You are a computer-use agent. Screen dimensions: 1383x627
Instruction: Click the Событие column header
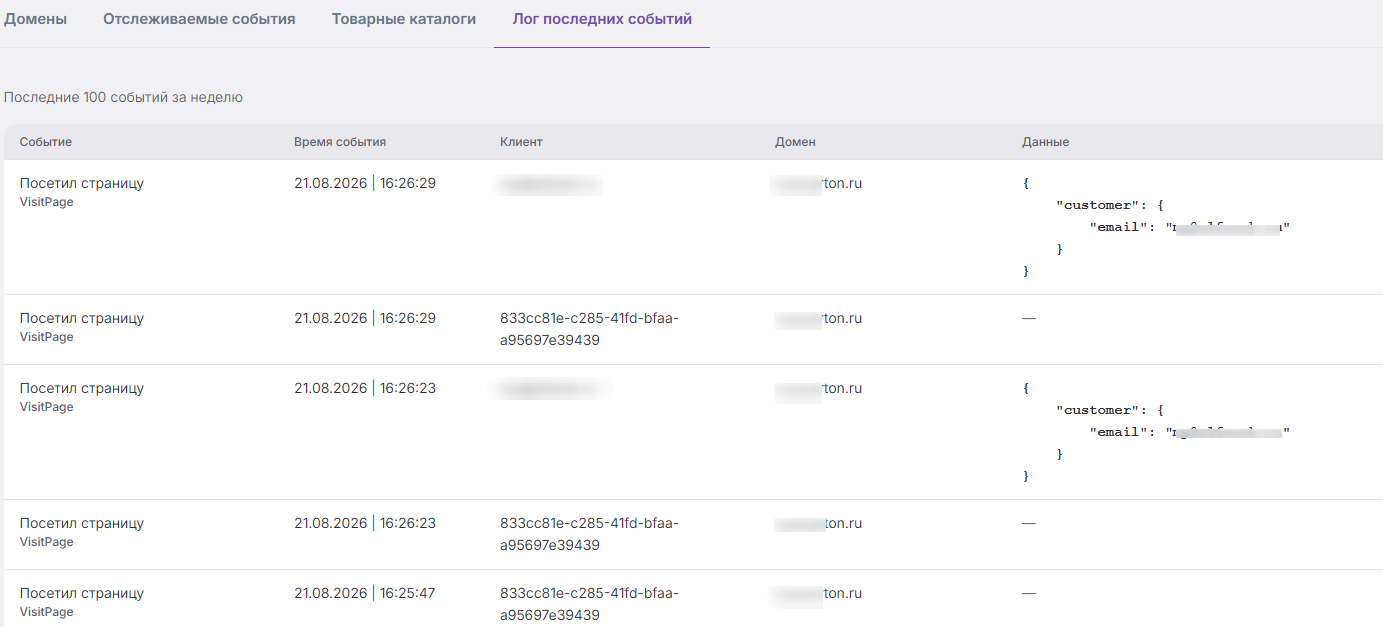(x=46, y=142)
